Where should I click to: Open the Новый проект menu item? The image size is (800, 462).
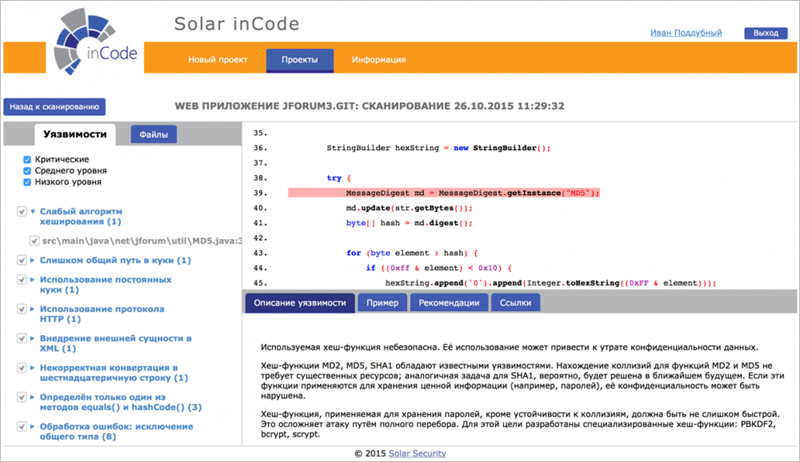pyautogui.click(x=218, y=60)
